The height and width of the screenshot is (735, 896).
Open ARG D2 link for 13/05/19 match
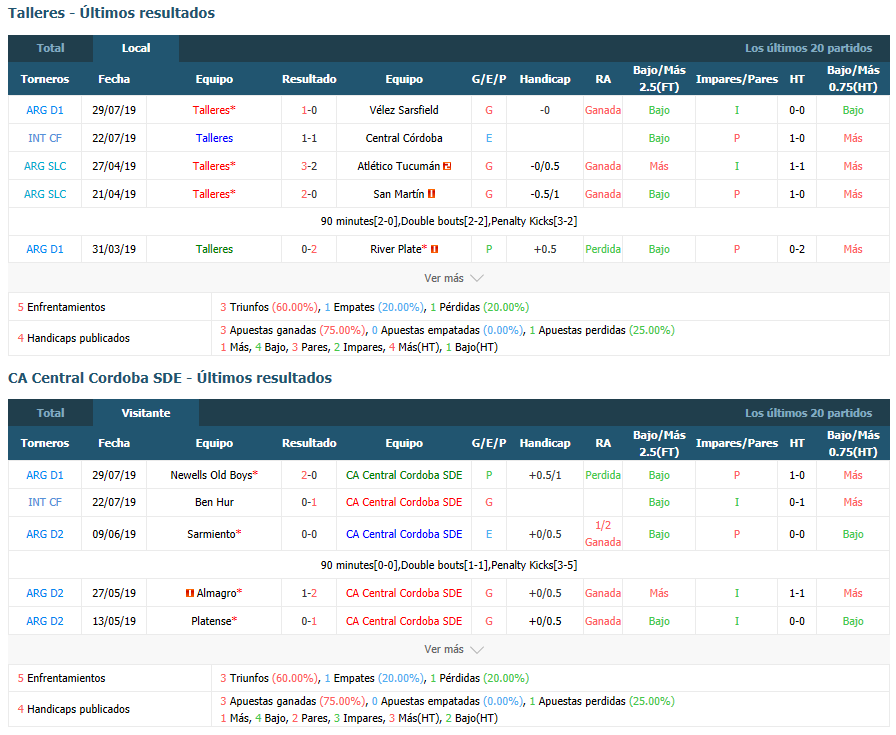[45, 621]
